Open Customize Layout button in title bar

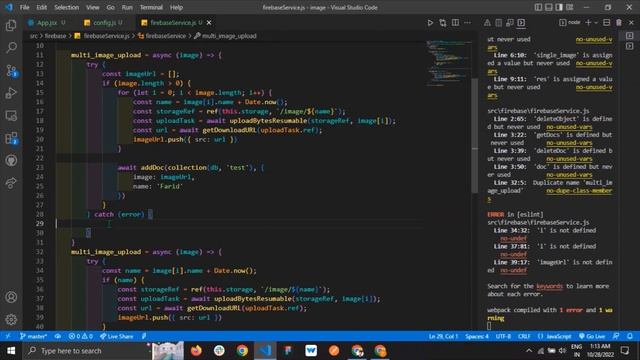coord(569,7)
